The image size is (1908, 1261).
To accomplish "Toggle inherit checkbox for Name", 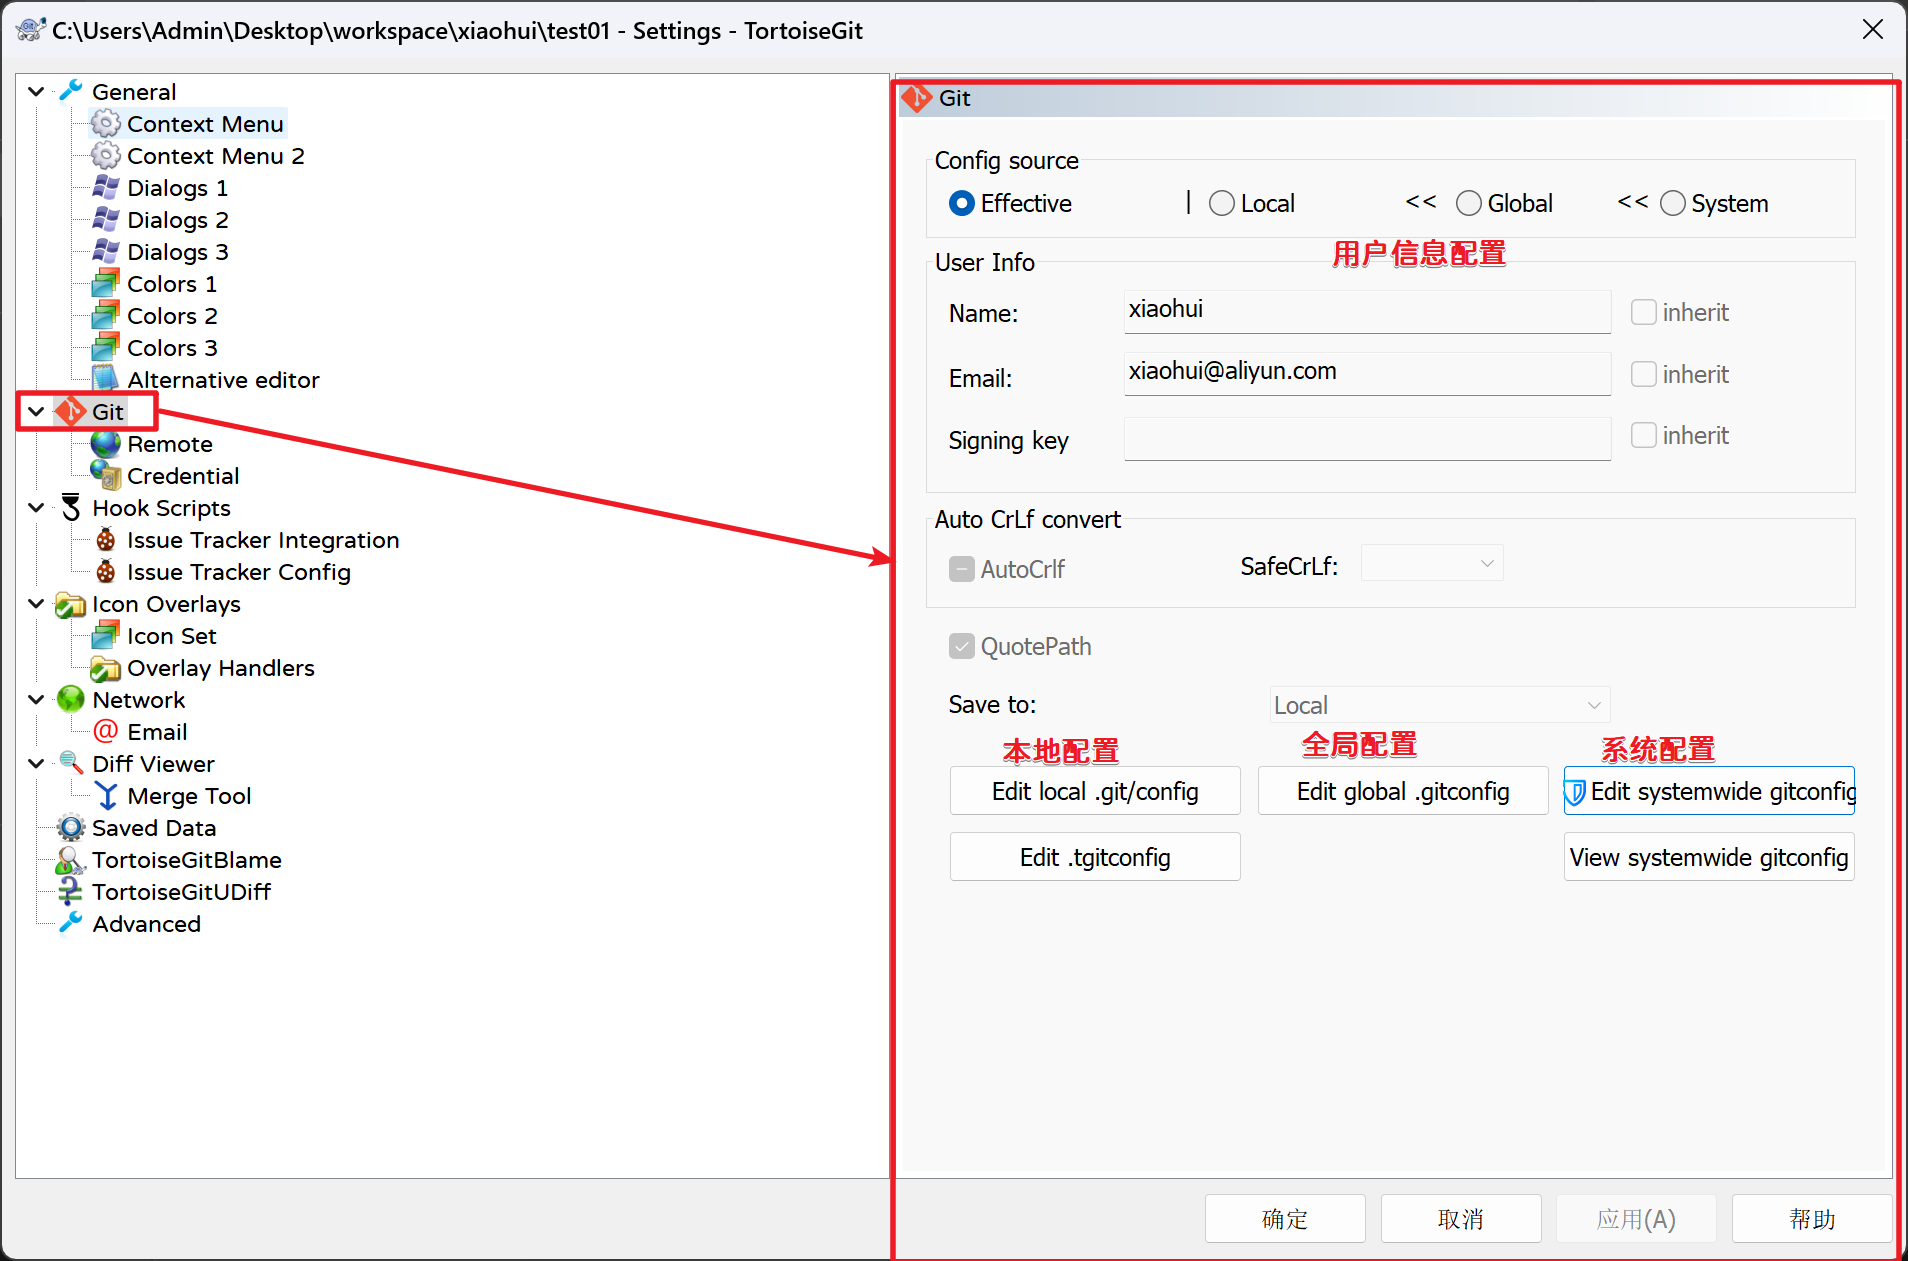I will pyautogui.click(x=1644, y=312).
